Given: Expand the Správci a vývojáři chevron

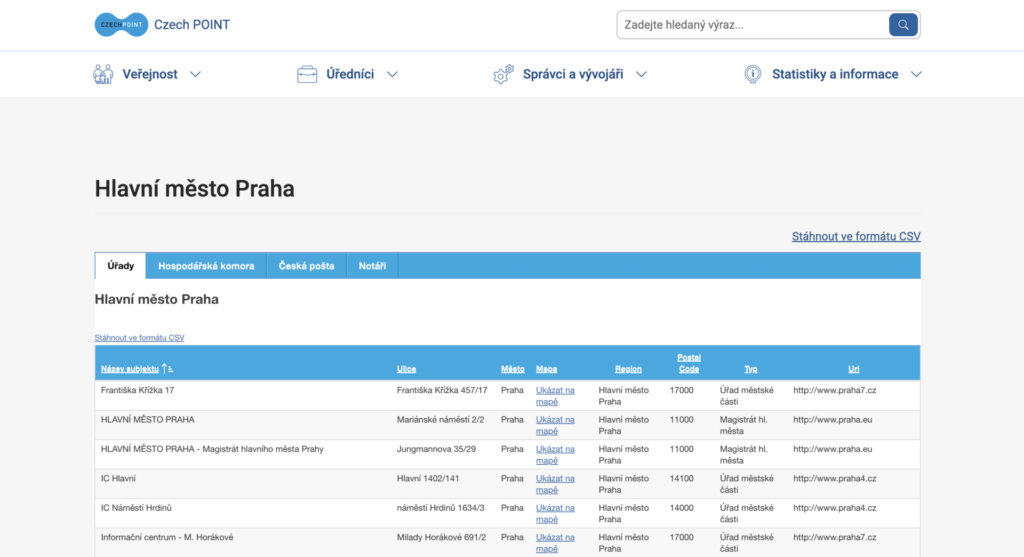Looking at the screenshot, I should coord(641,74).
